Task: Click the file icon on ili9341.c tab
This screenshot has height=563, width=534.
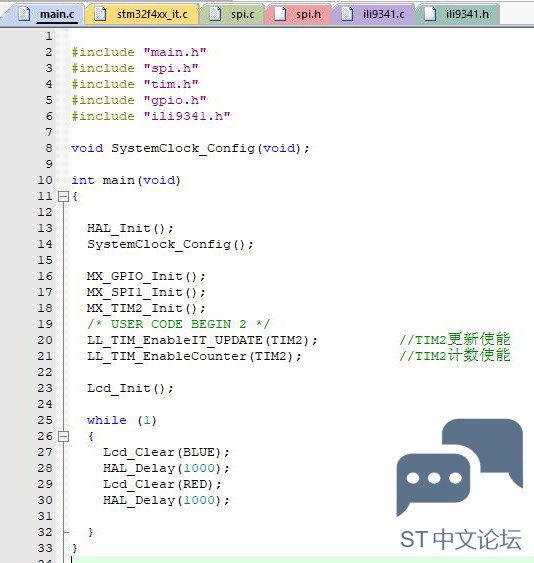Action: [x=347, y=14]
